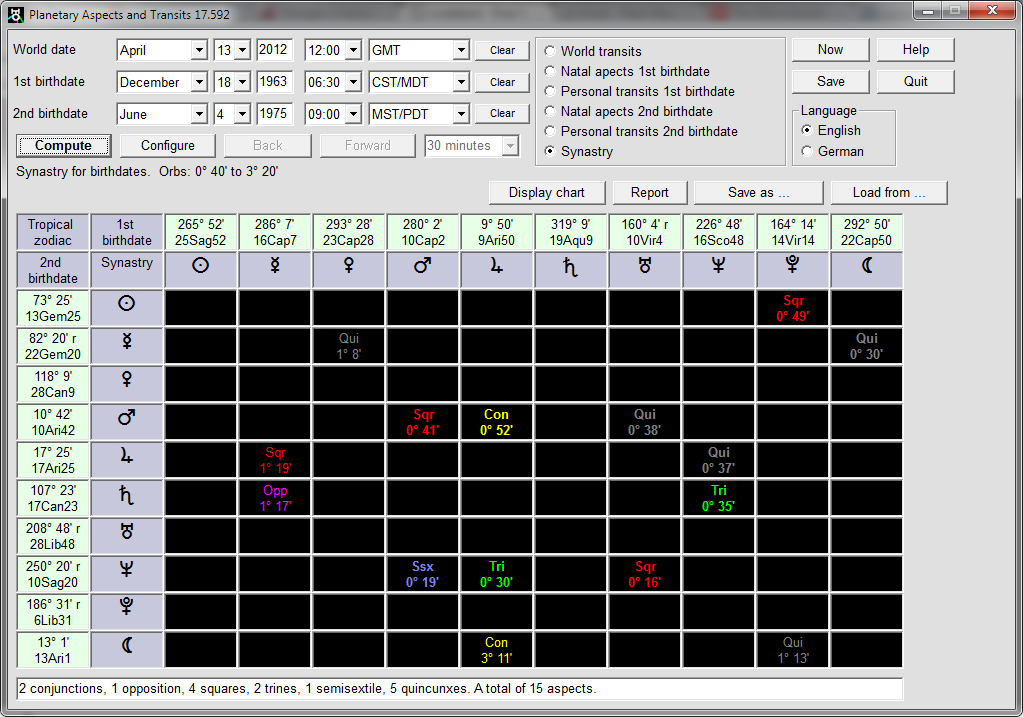The image size is (1023, 717).
Task: Open the GMT time zone dropdown
Action: click(x=461, y=50)
